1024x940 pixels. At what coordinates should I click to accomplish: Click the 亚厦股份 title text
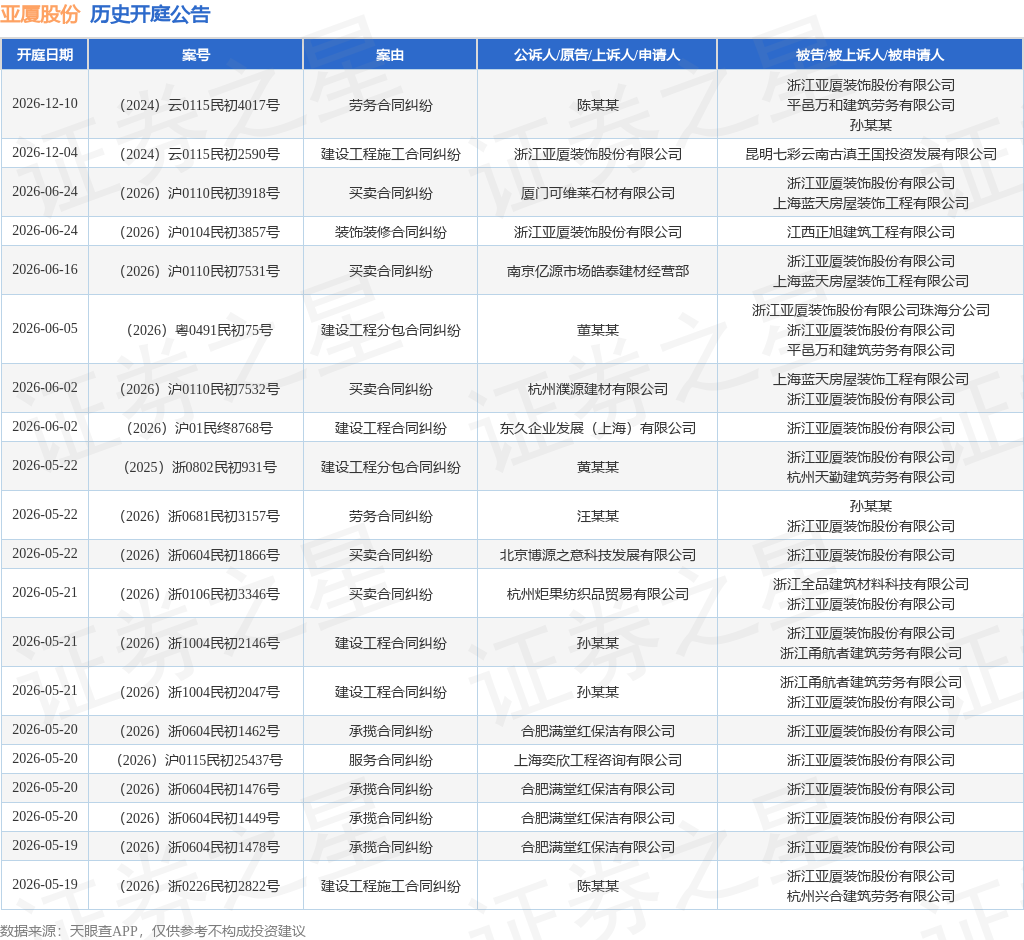[x=40, y=14]
